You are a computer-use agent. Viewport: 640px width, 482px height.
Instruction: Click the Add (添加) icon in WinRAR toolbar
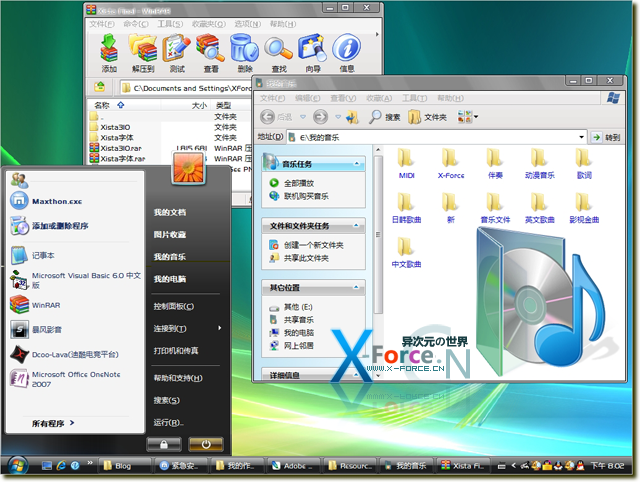pyautogui.click(x=109, y=53)
